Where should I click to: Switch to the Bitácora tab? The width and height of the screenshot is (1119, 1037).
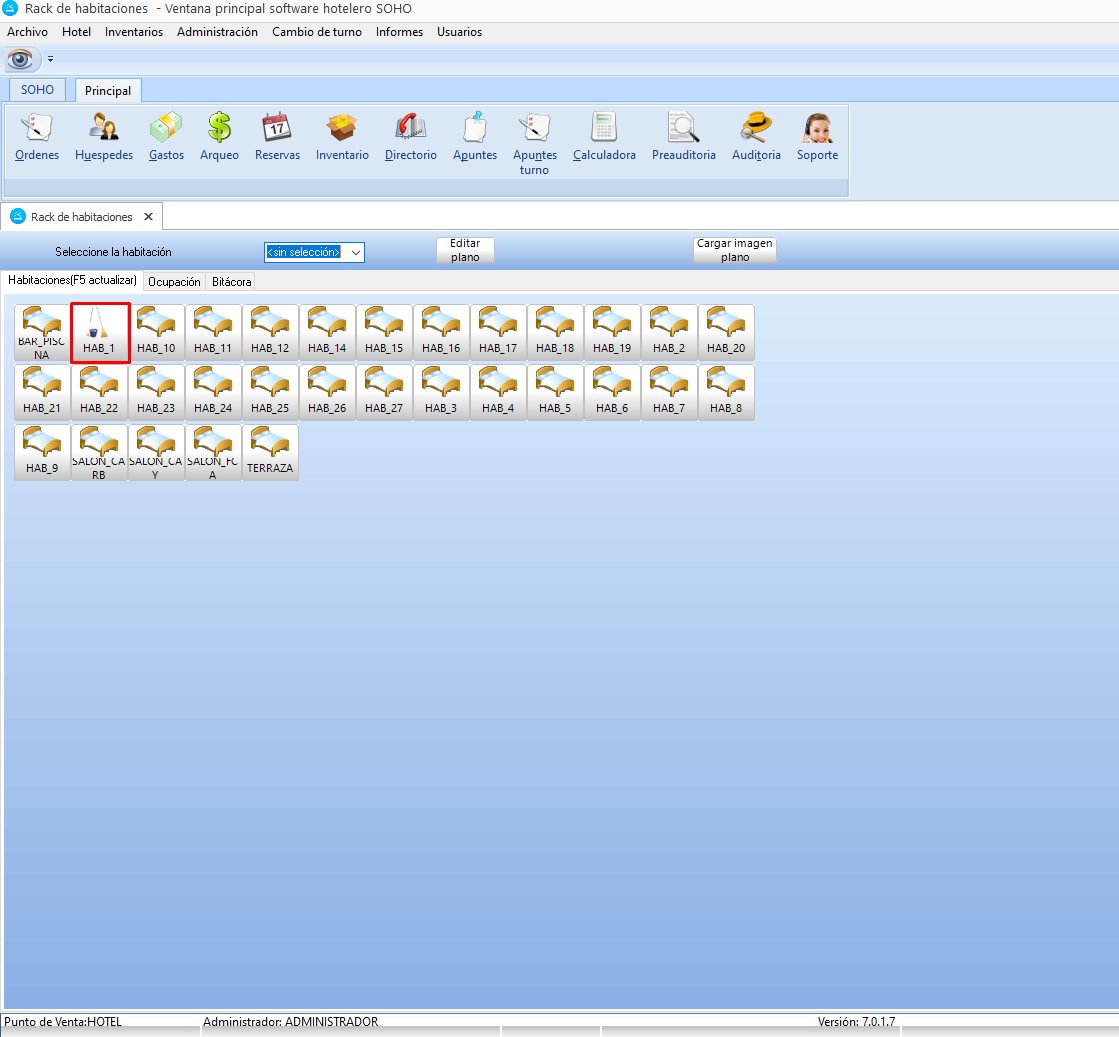pos(232,282)
